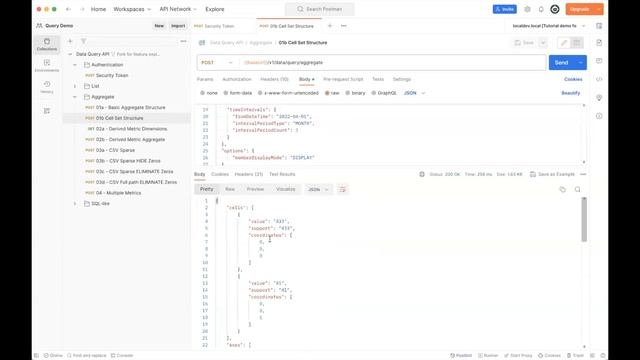The width and height of the screenshot is (640, 360).
Task: Open the collections filter icon
Action: click(x=83, y=41)
